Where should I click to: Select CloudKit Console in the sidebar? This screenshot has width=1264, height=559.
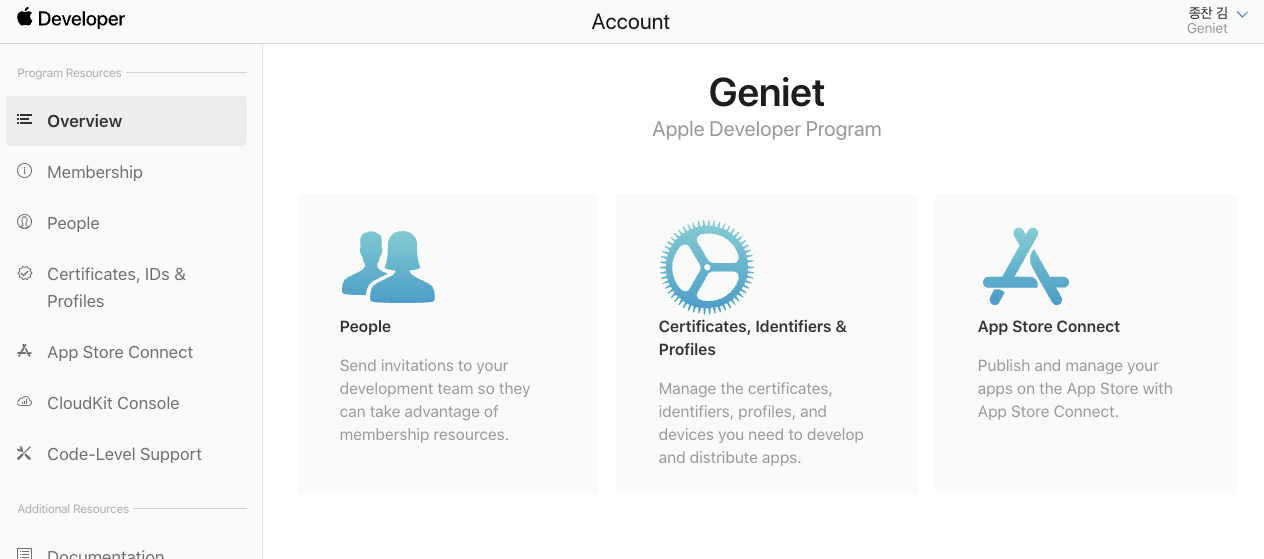click(113, 403)
